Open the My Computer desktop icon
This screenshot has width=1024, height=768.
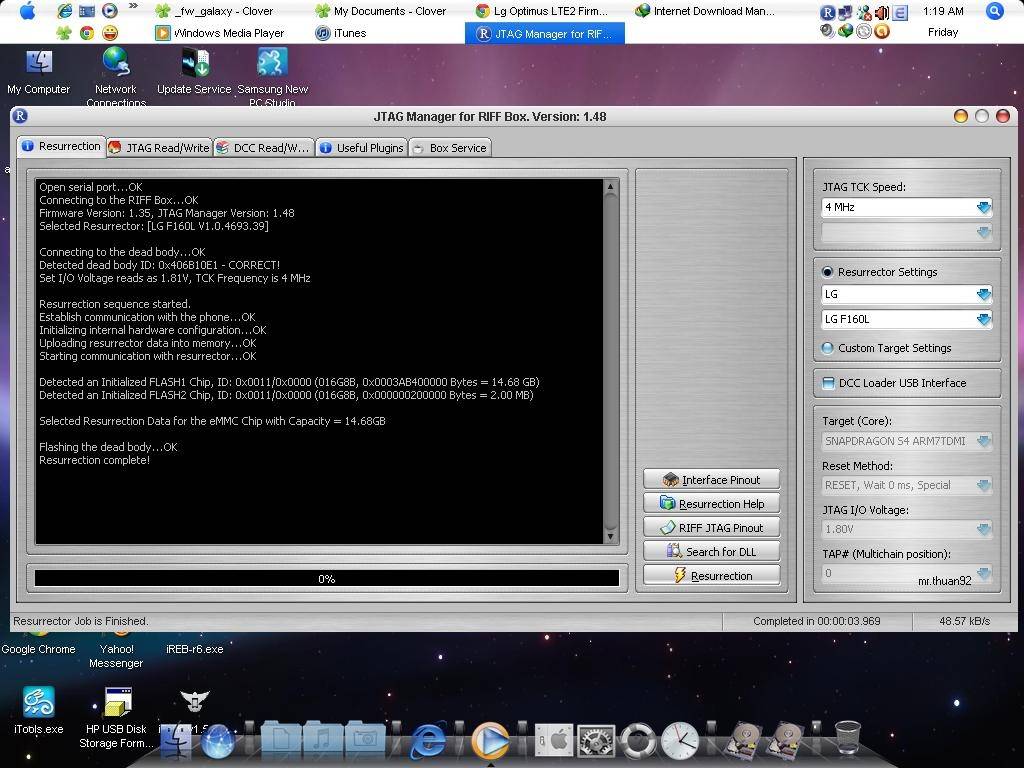point(39,71)
